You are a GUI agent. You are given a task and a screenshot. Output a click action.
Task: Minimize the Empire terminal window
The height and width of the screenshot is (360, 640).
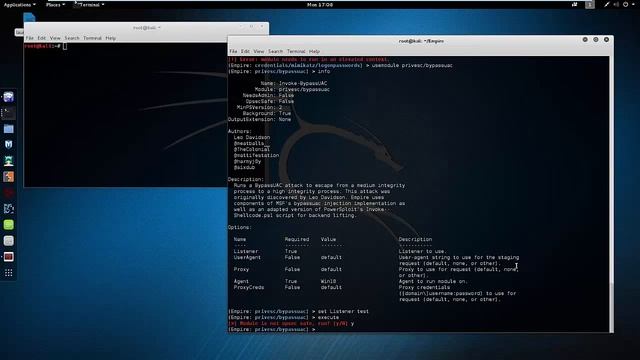(585, 40)
